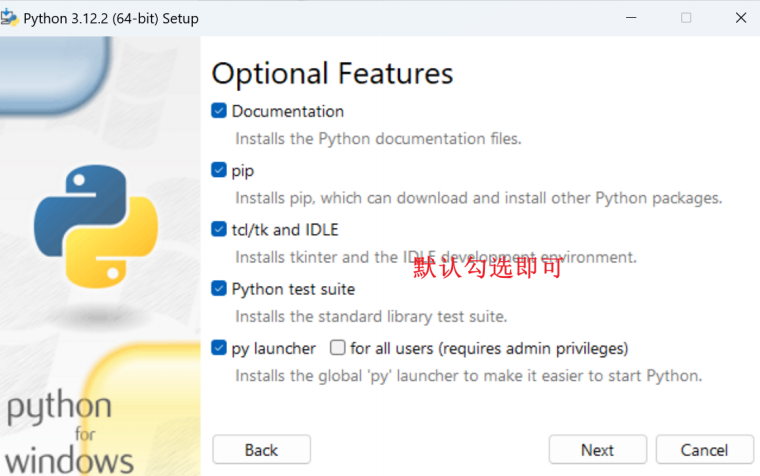Click 'Installs the Python documentation files.' text
The width and height of the screenshot is (760, 476).
click(378, 139)
